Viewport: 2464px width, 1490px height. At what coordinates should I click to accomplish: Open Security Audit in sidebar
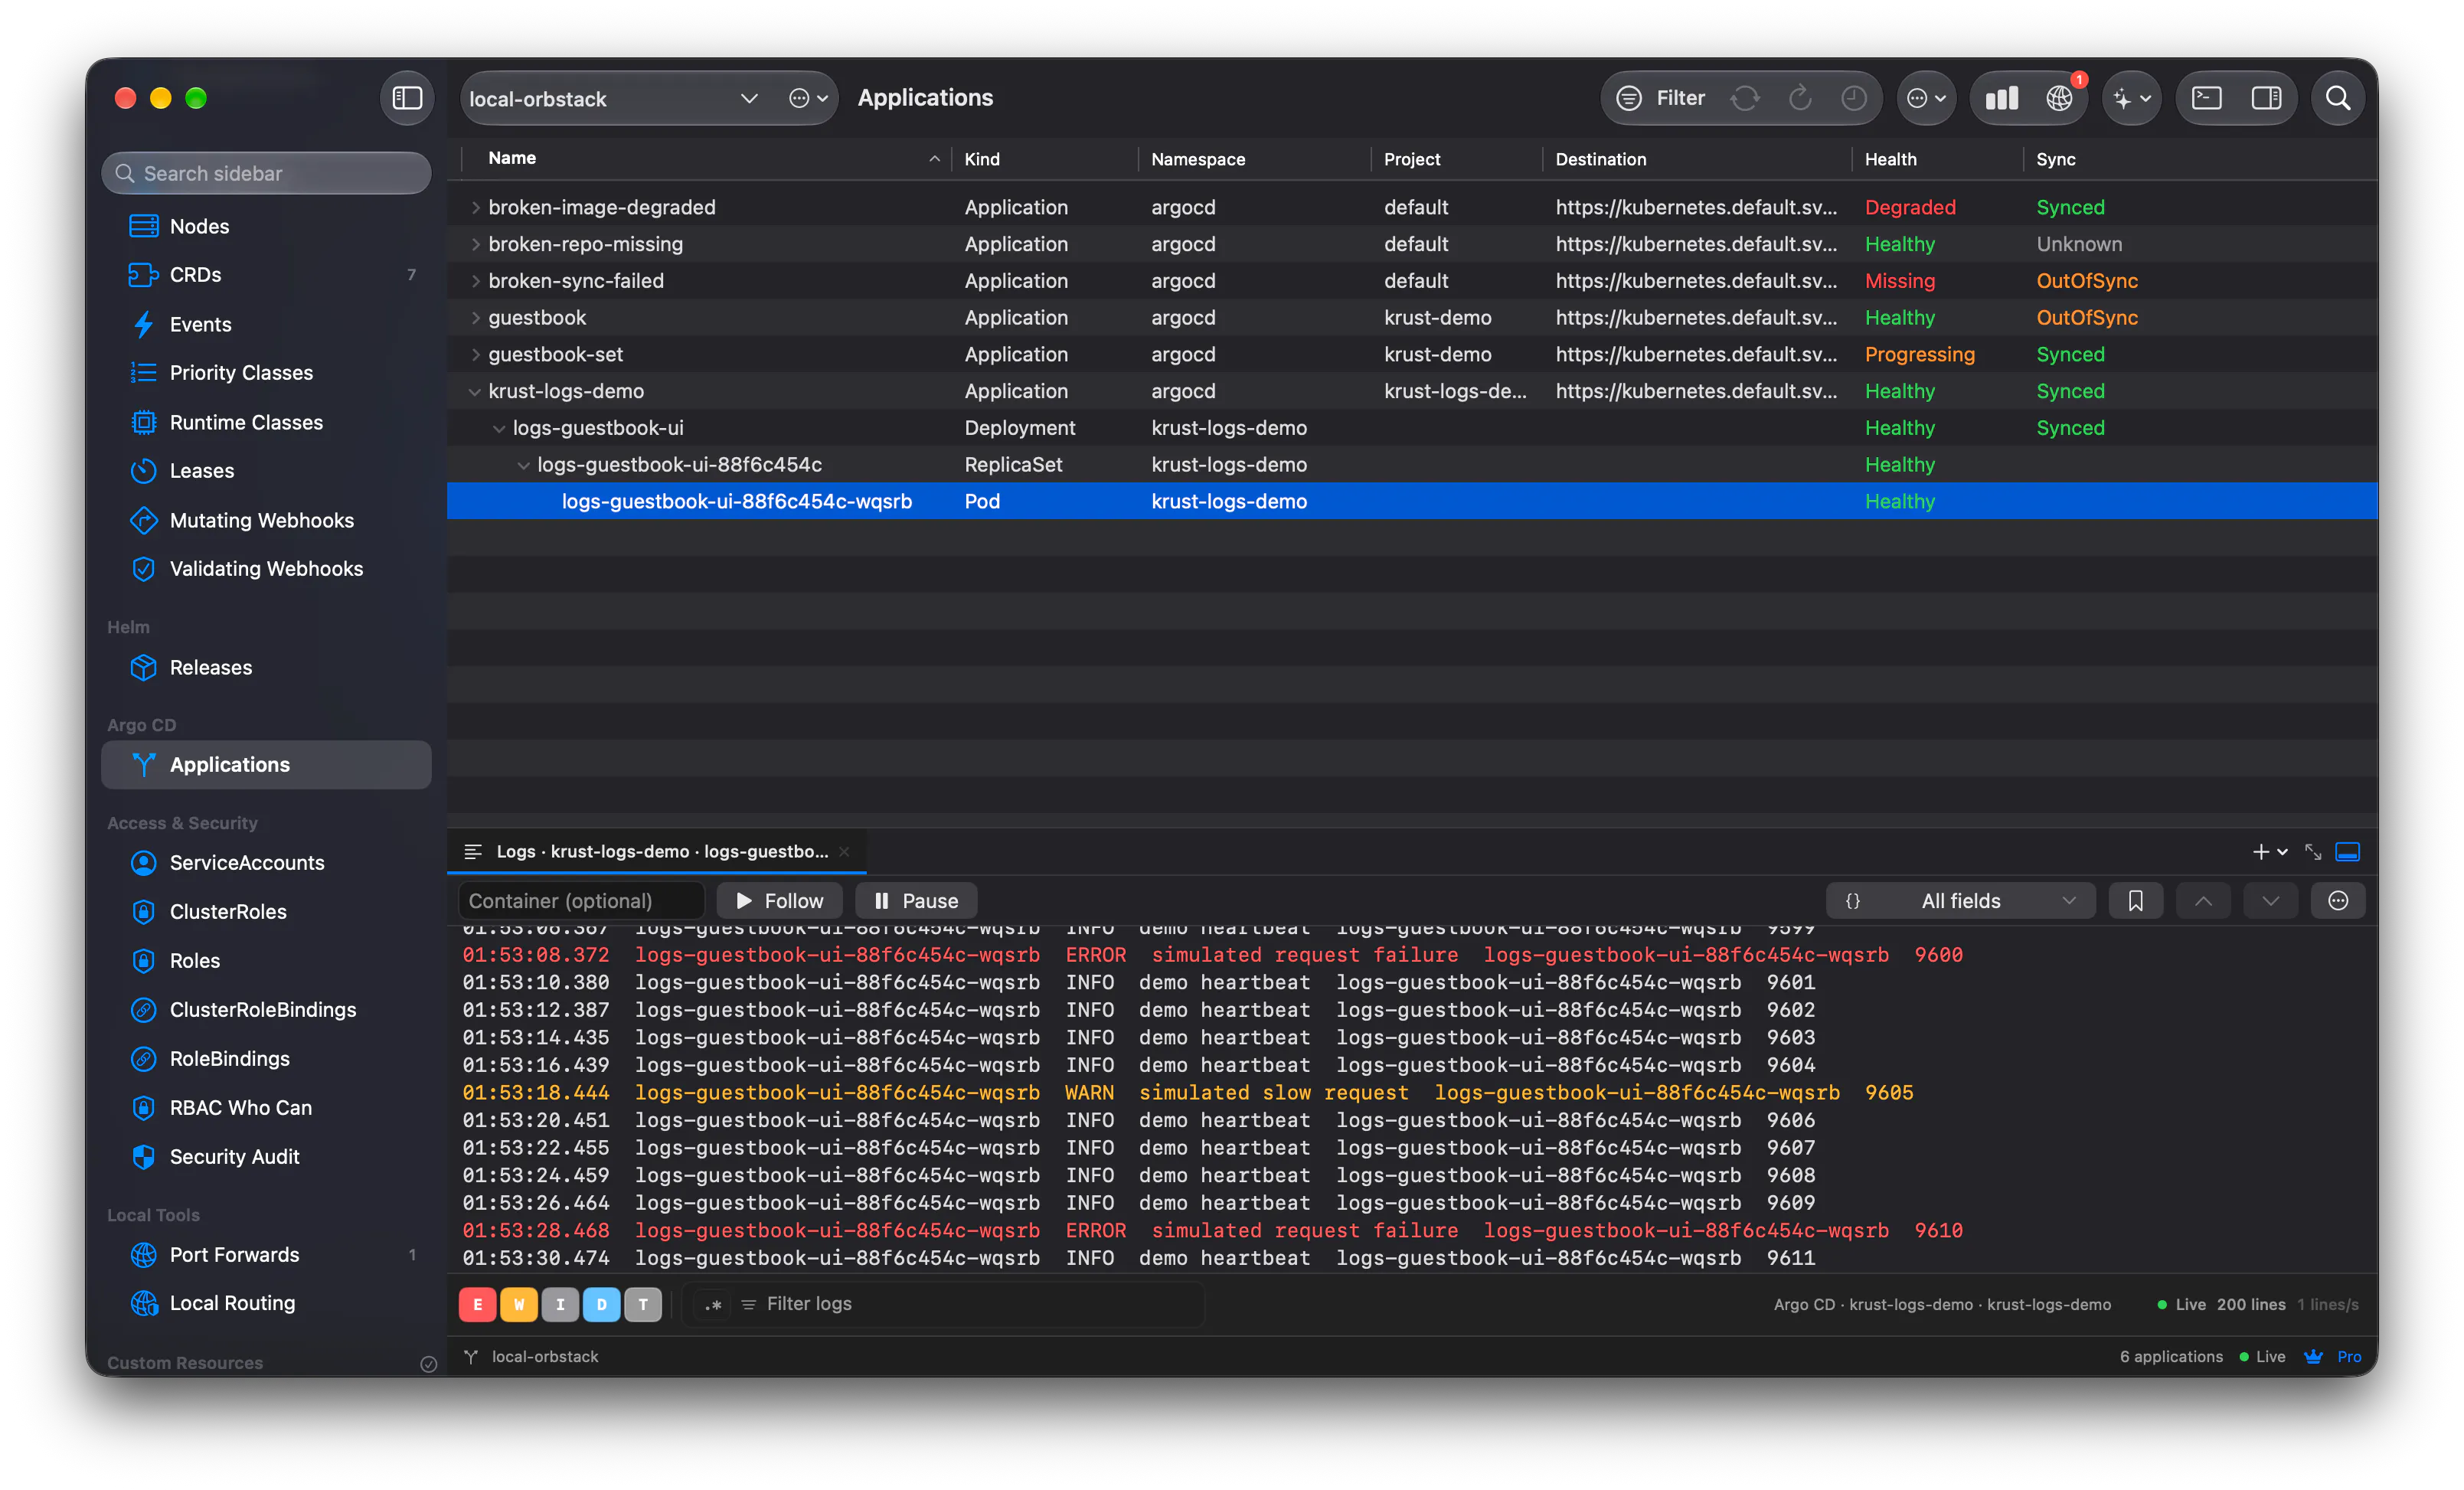pyautogui.click(x=266, y=1156)
